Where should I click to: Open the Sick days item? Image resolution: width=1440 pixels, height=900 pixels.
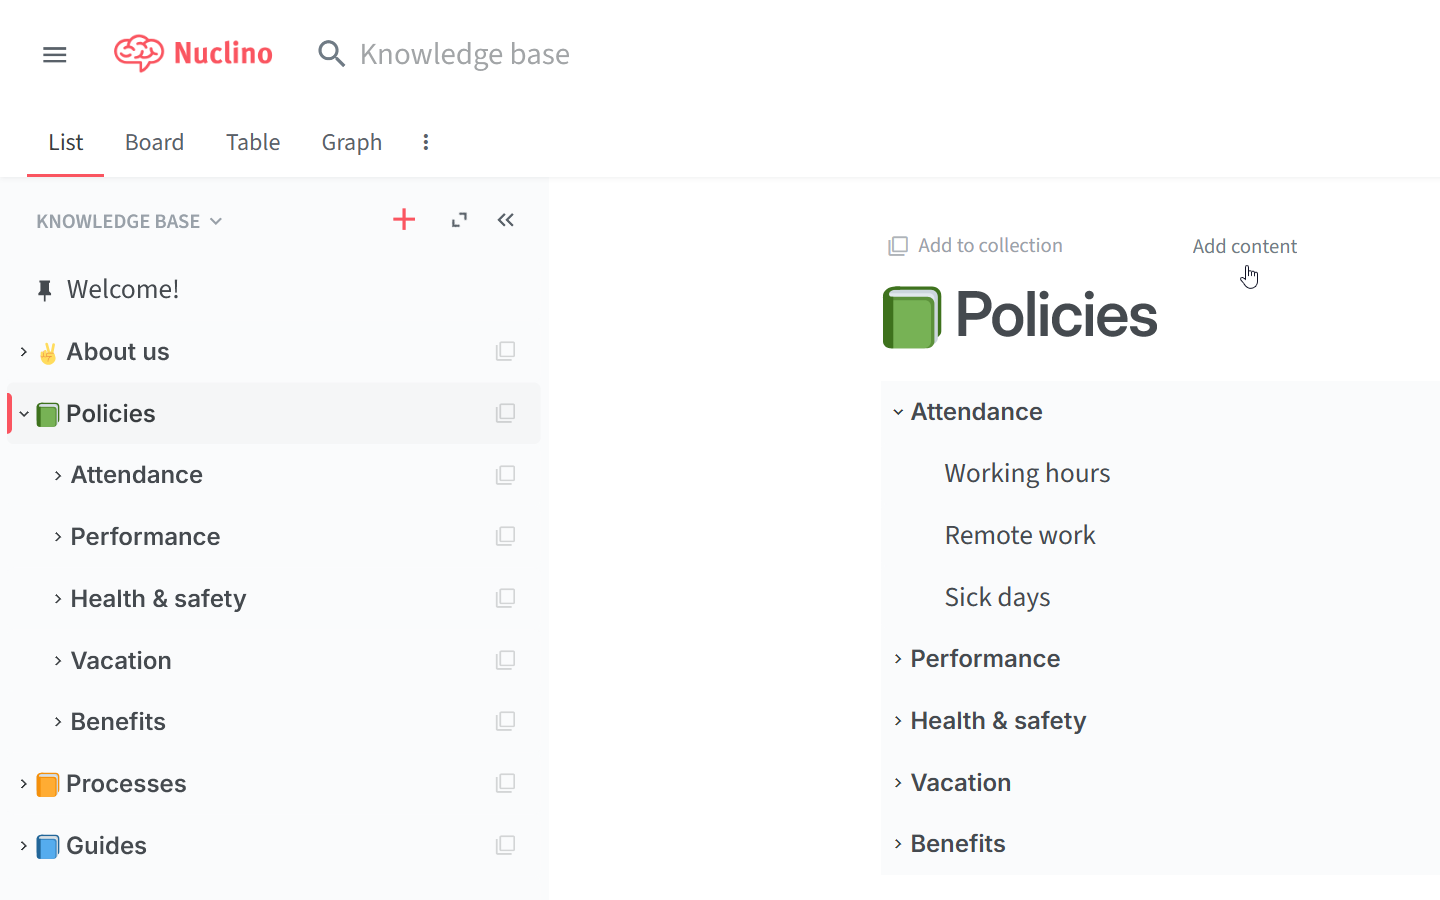[997, 597]
